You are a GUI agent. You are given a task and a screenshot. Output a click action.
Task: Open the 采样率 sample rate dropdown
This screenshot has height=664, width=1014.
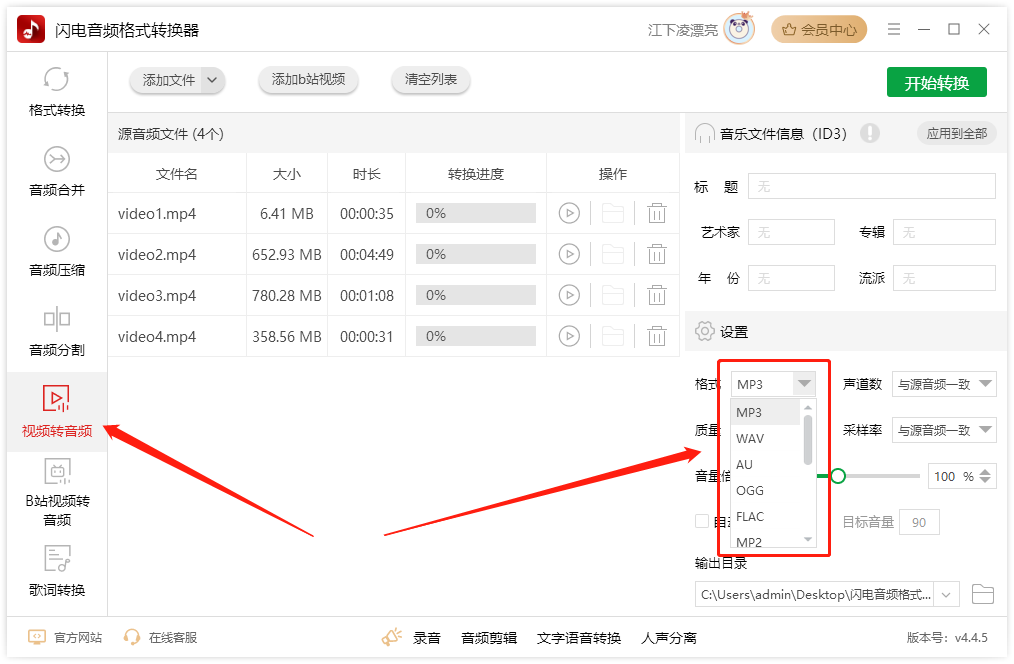(943, 430)
